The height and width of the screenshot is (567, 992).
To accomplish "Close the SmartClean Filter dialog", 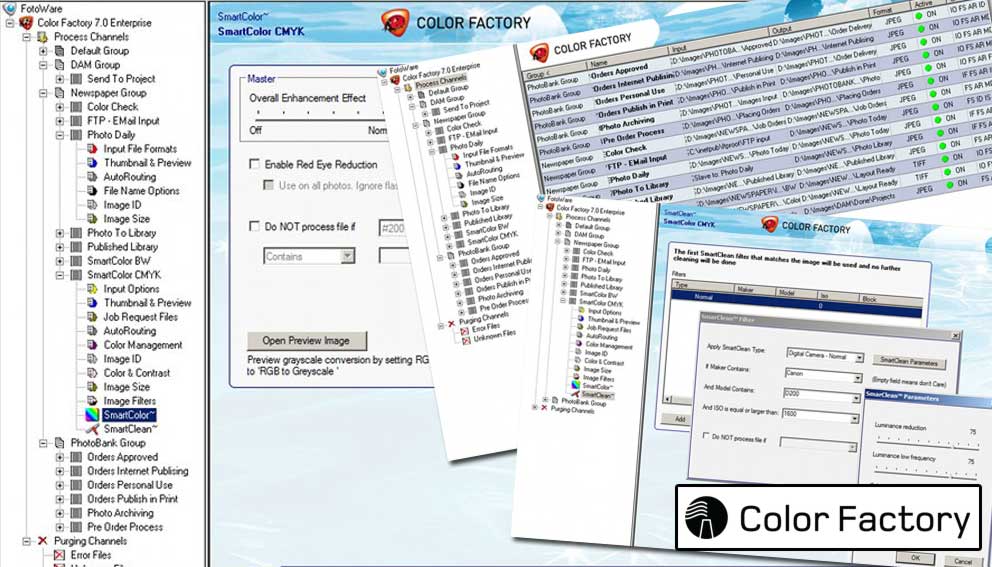I will [955, 336].
